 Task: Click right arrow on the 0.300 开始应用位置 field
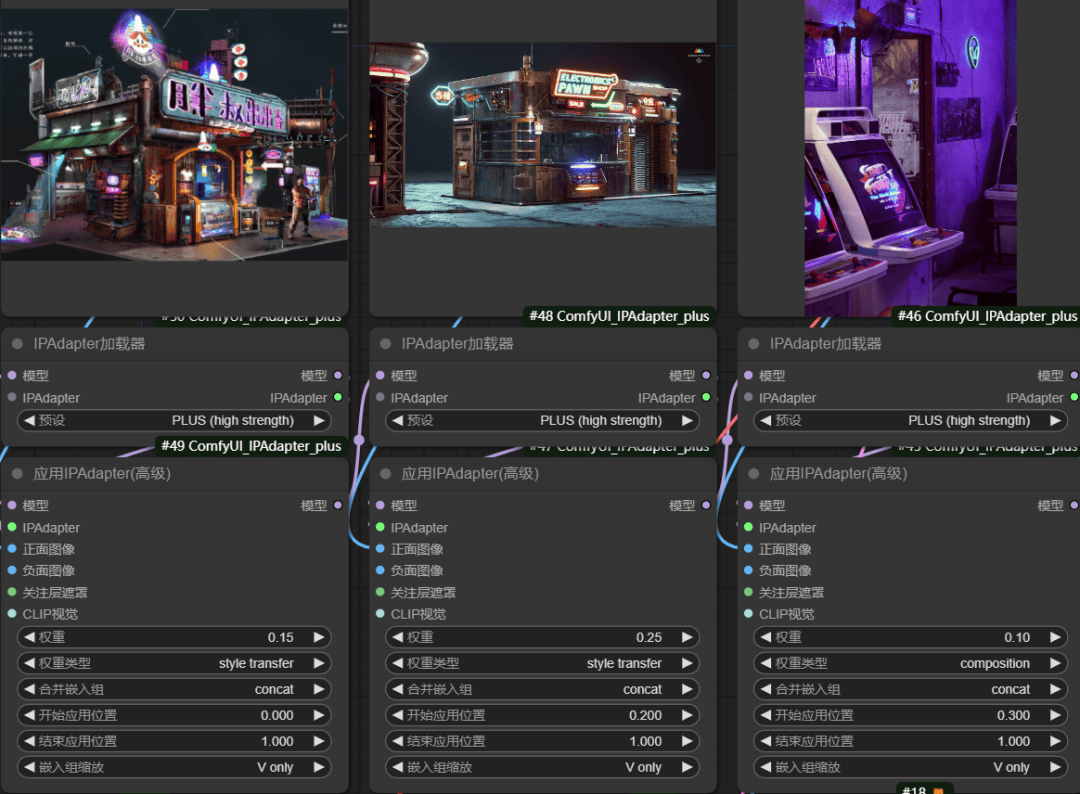point(1055,715)
